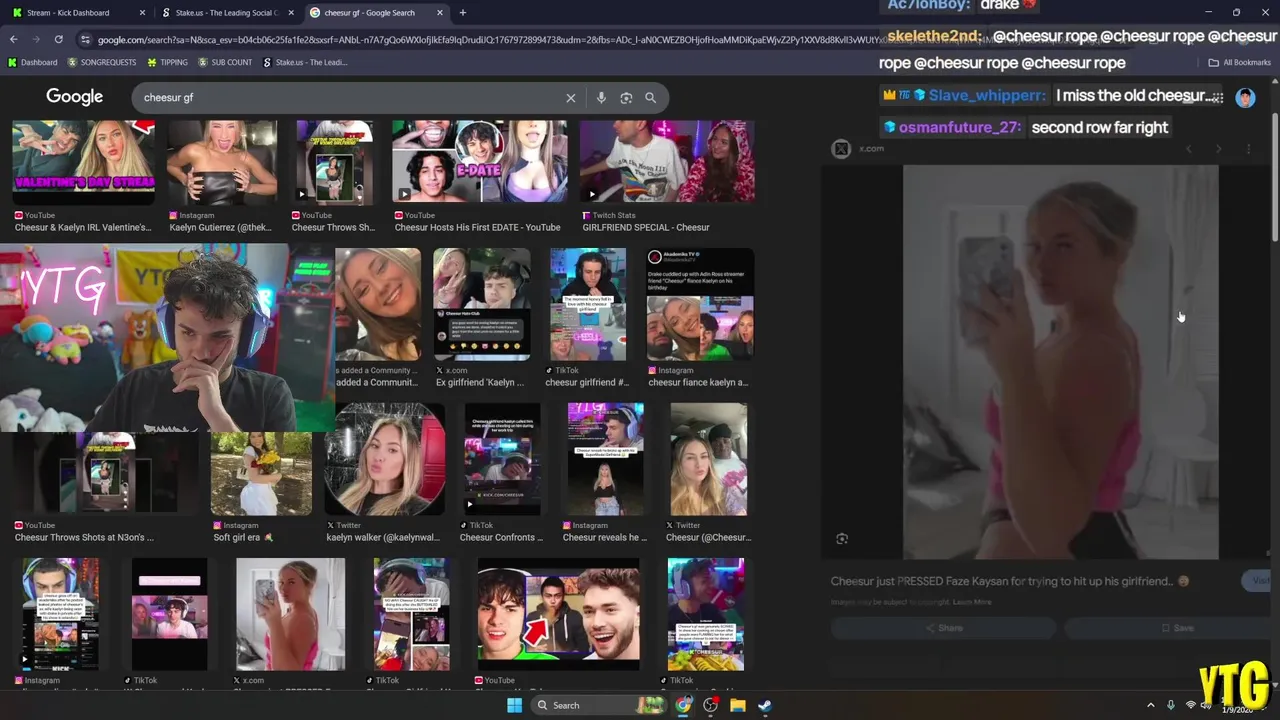The width and height of the screenshot is (1280, 720).
Task: Open Cheesur & Kaelyn Valentine's Day stream thumbnail
Action: (x=83, y=162)
